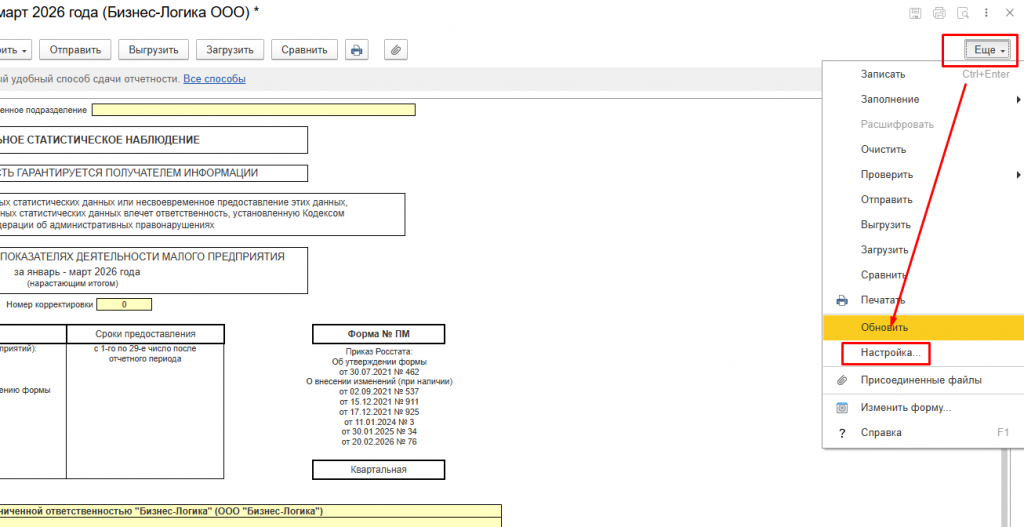Screen dimensions: 1024x527
Task: Expand the Заполнение submenu
Action: (x=923, y=99)
